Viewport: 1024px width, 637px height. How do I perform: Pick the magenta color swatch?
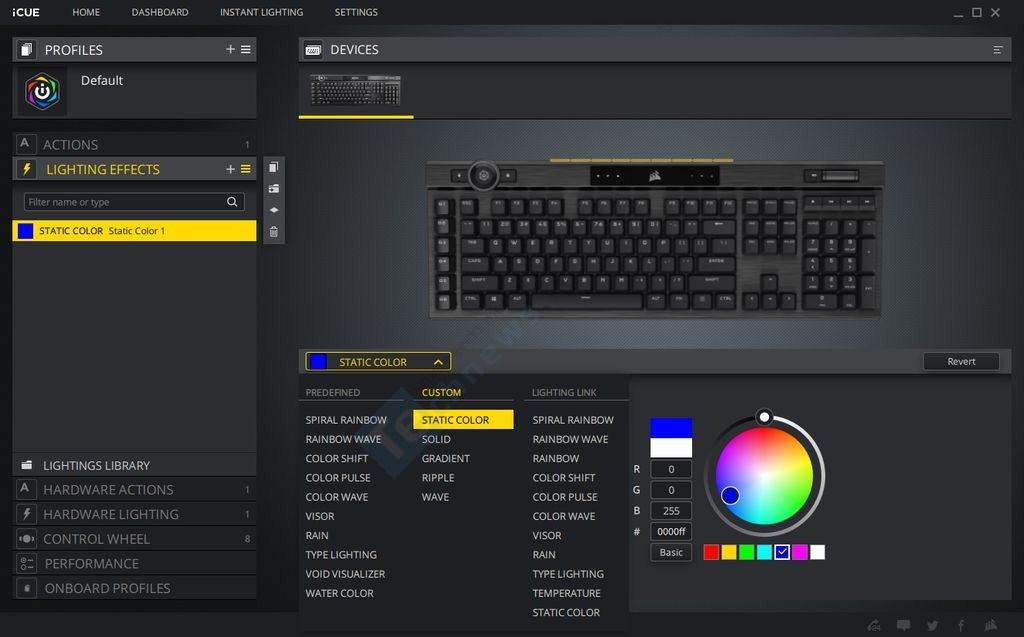[x=799, y=552]
